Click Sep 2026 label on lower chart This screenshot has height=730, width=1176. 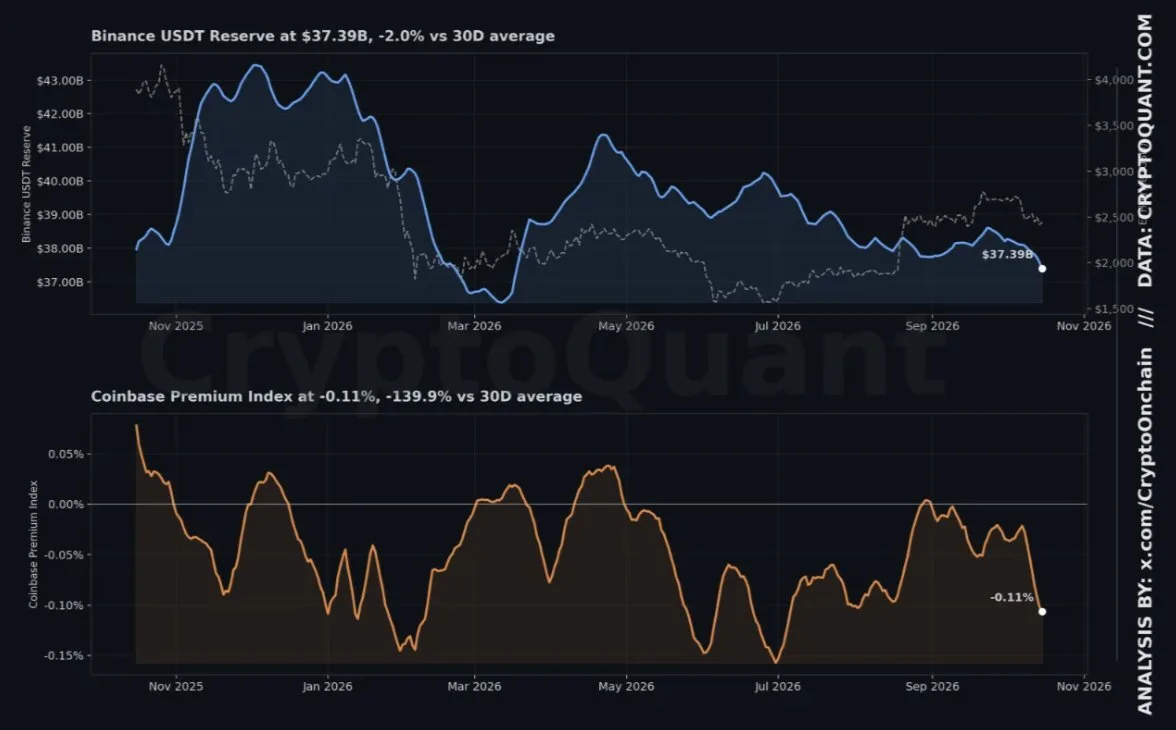tap(932, 686)
